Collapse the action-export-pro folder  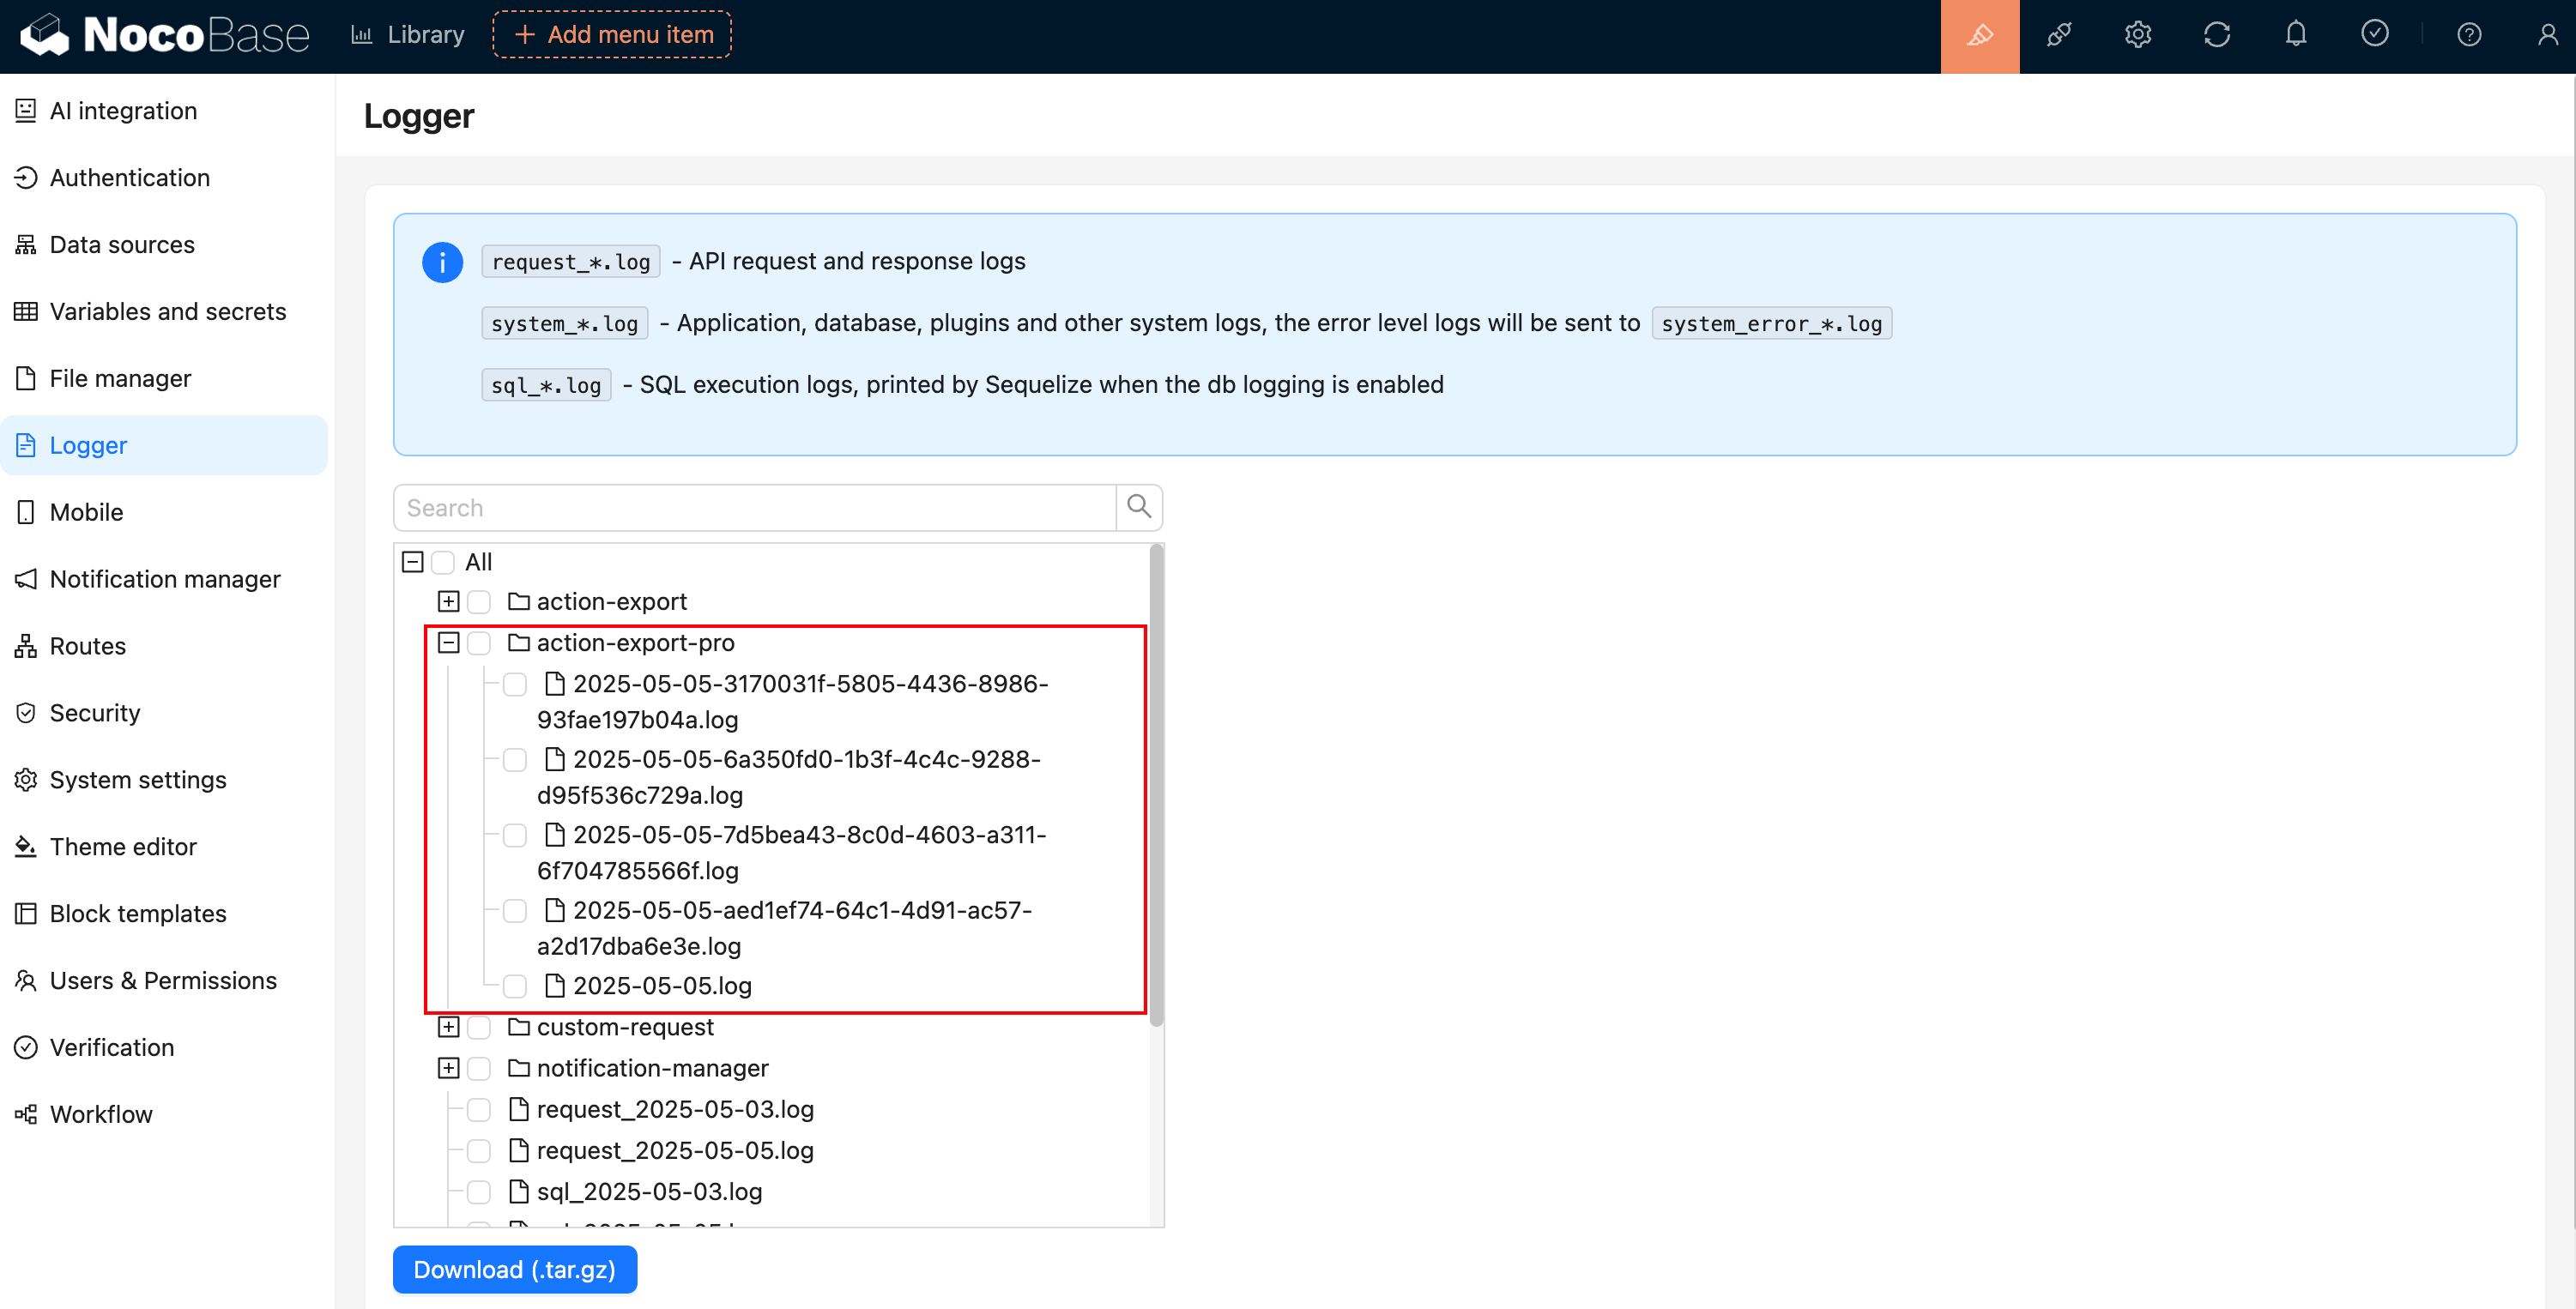pos(448,643)
